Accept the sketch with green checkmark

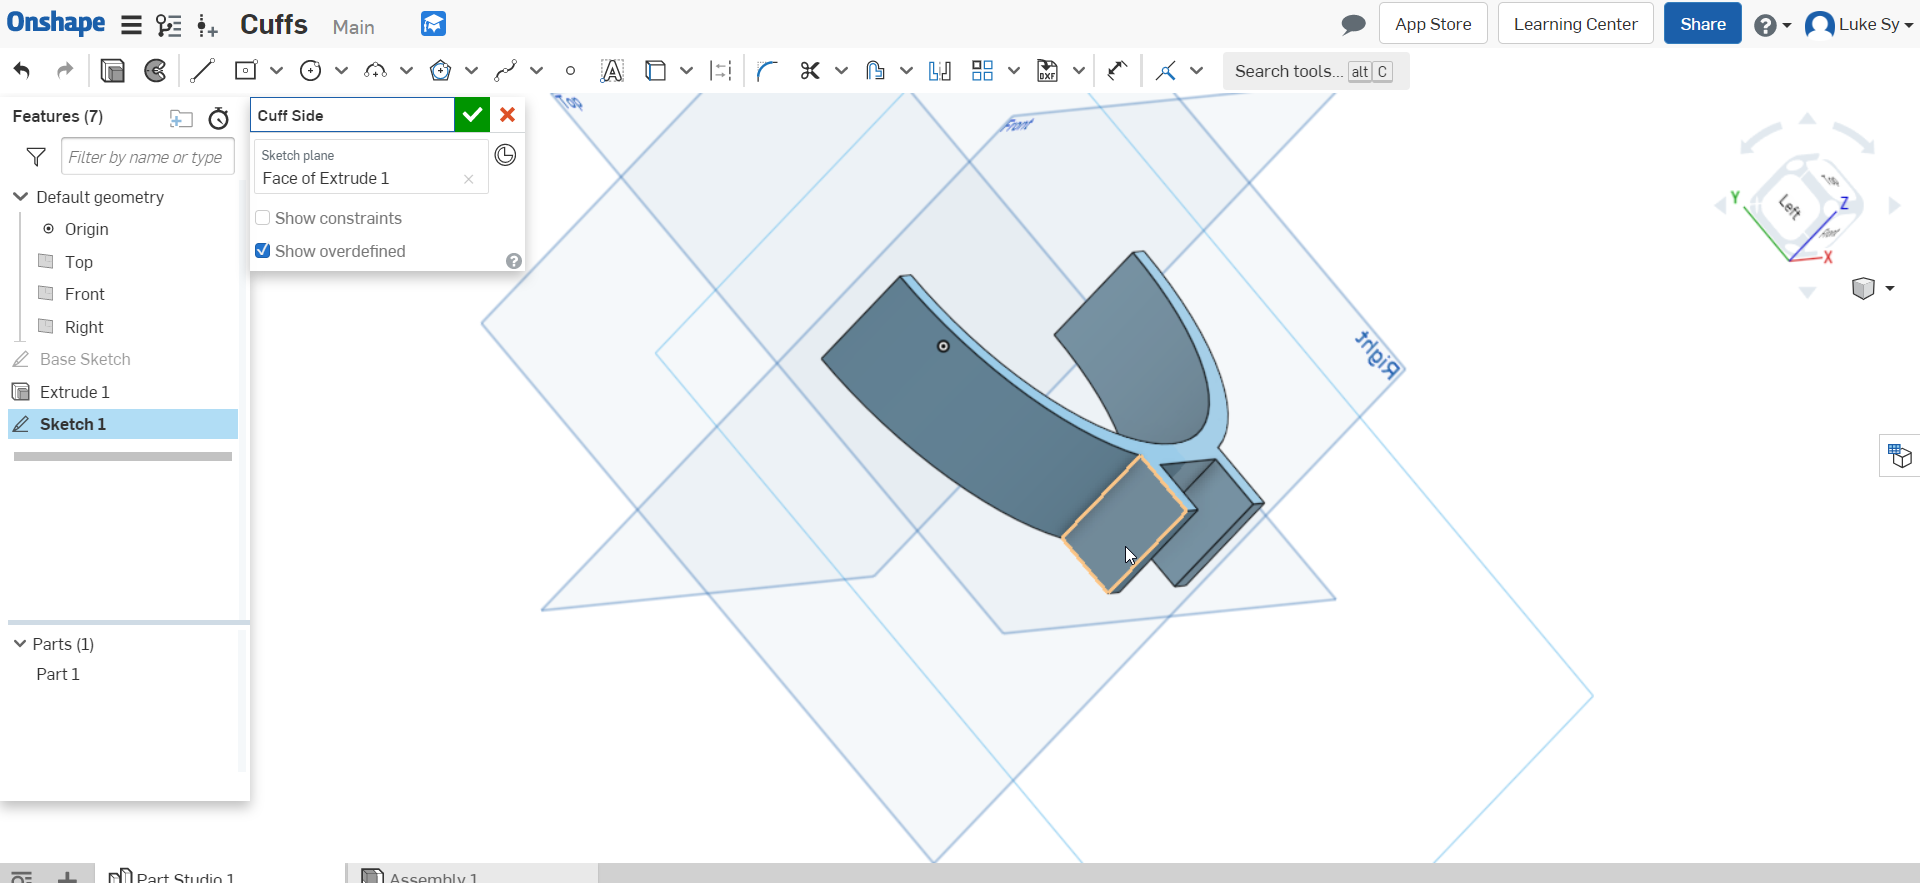pos(472,115)
